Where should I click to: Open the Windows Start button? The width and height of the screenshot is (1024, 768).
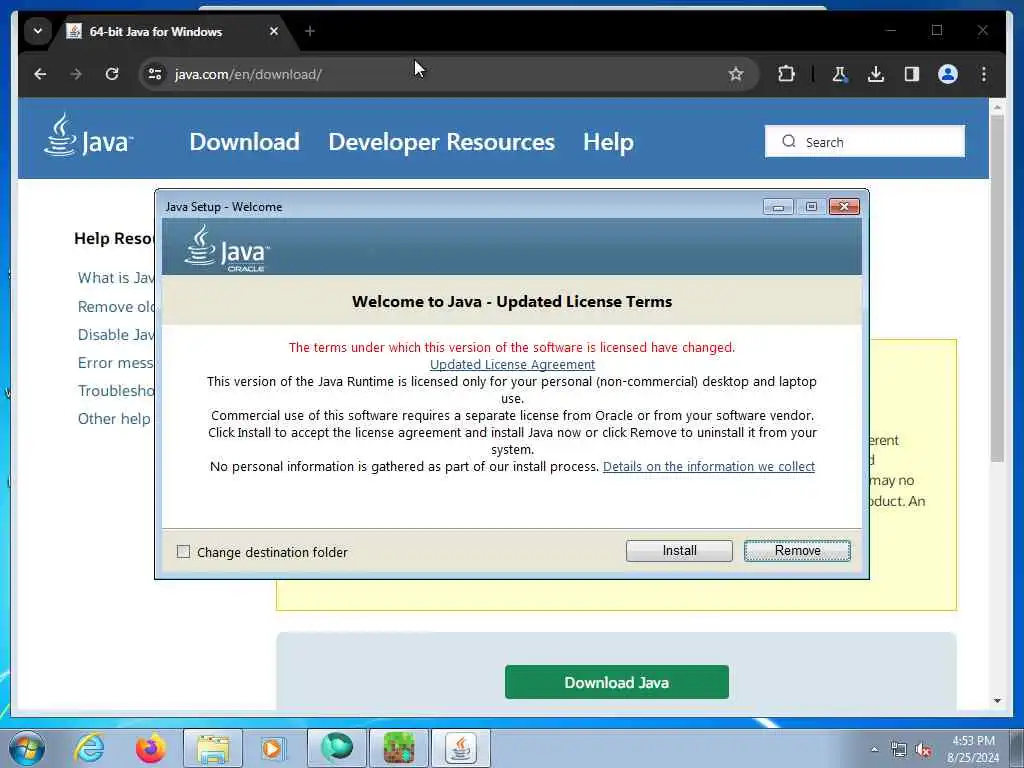click(x=27, y=748)
